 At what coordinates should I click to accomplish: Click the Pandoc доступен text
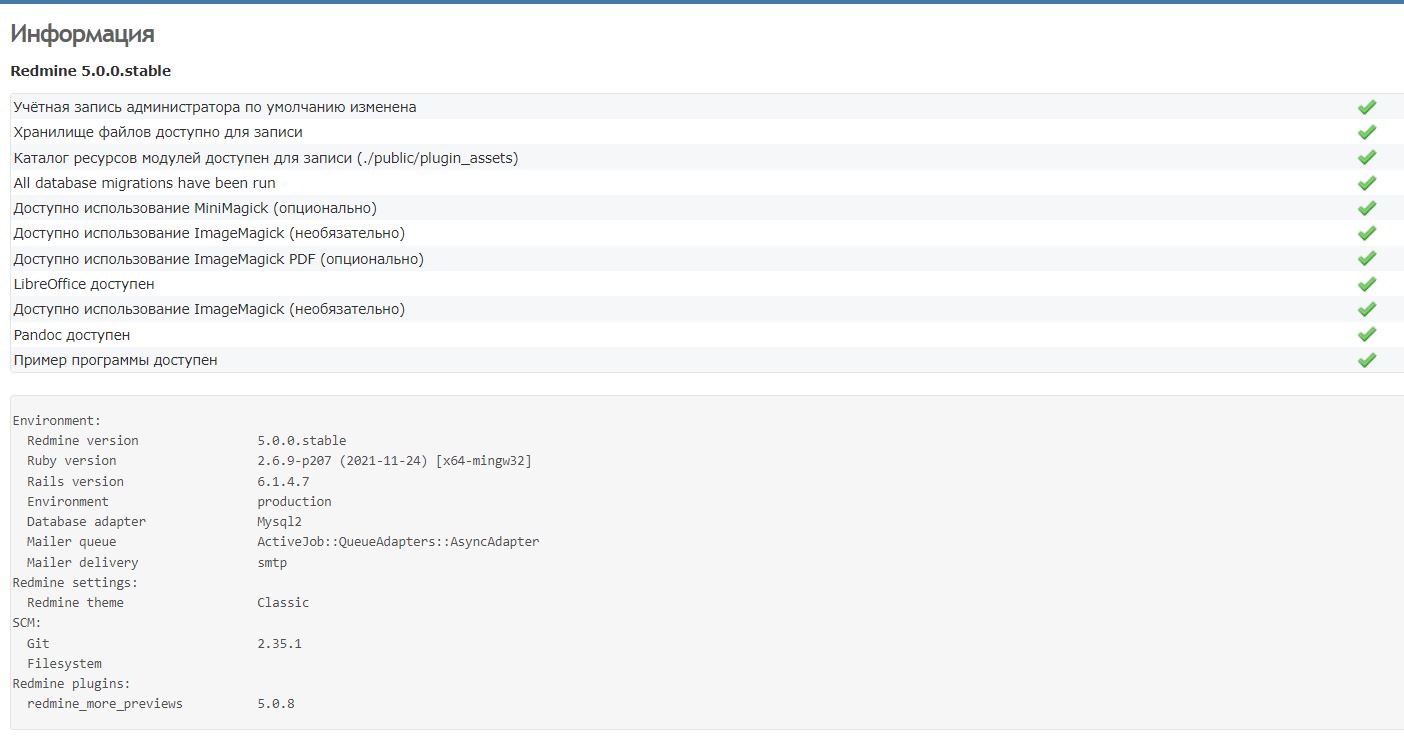pyautogui.click(x=72, y=335)
